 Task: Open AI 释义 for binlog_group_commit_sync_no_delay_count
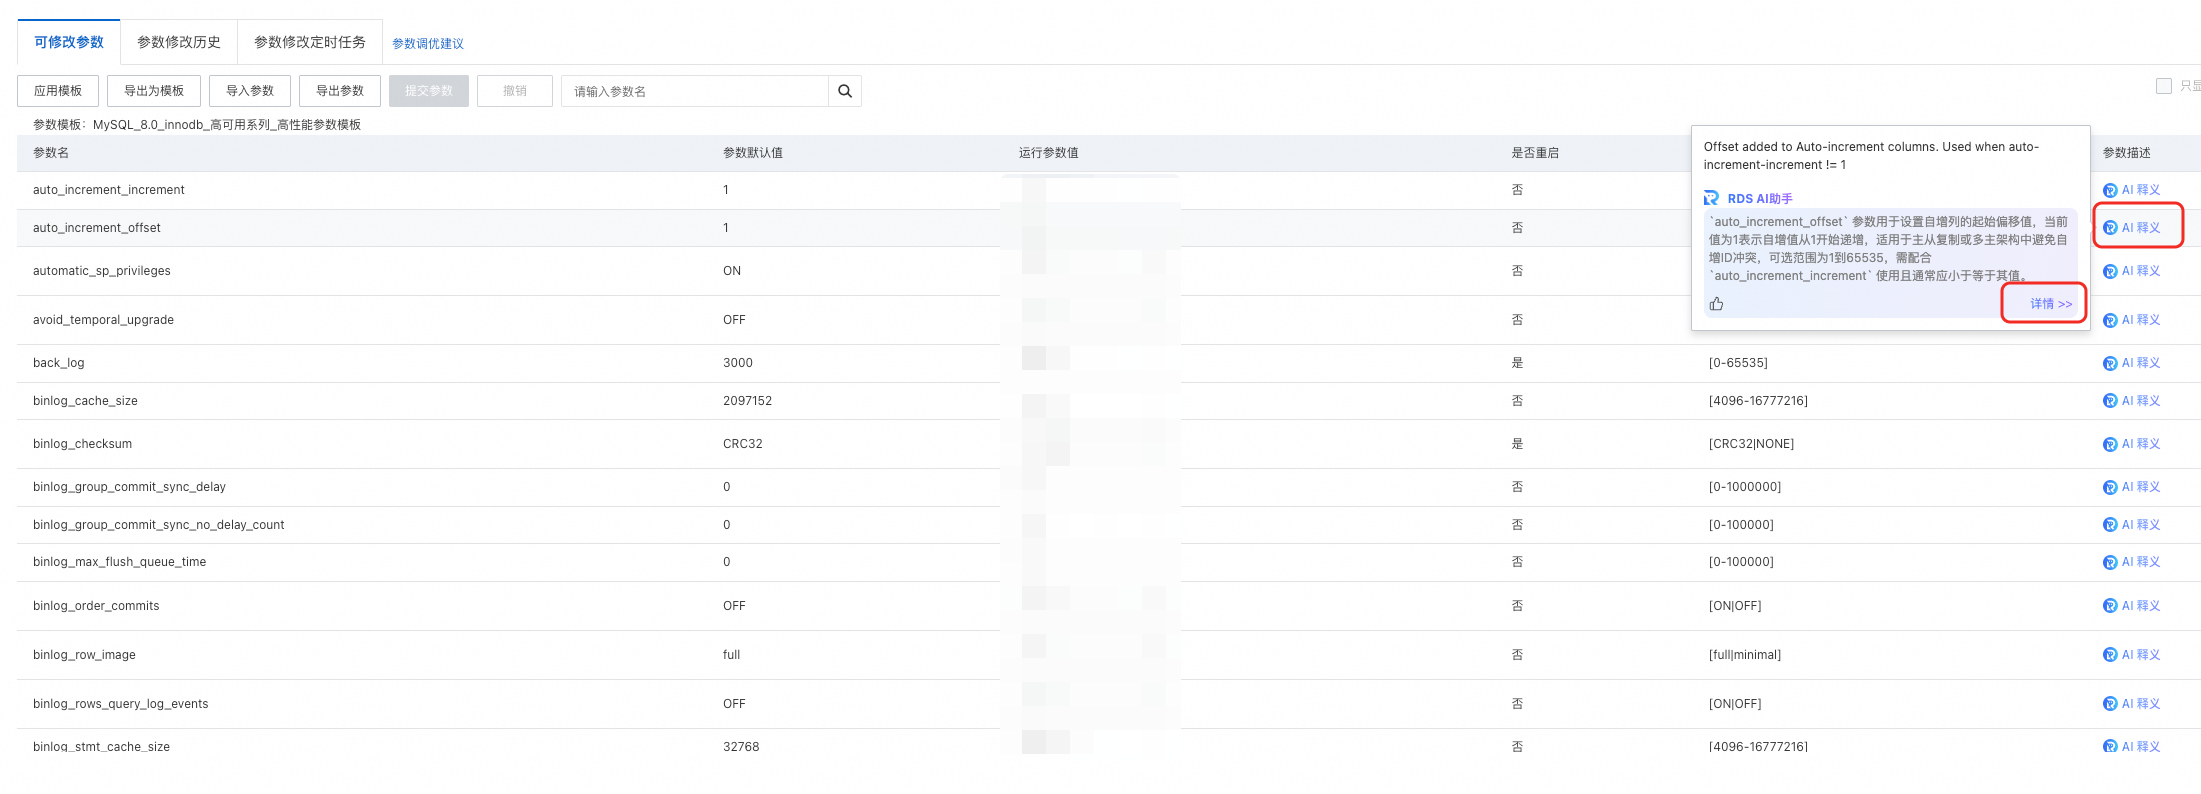[2131, 525]
